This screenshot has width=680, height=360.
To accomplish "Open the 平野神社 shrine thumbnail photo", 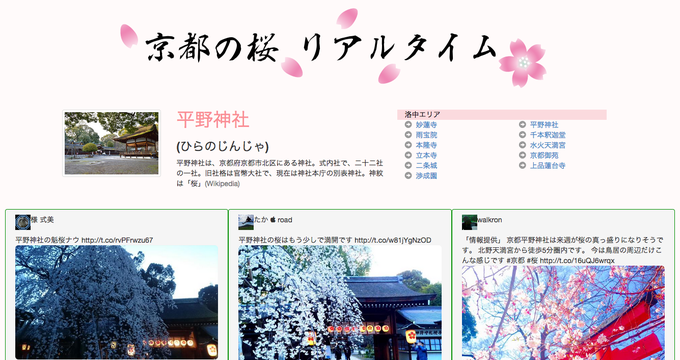I will [x=111, y=143].
